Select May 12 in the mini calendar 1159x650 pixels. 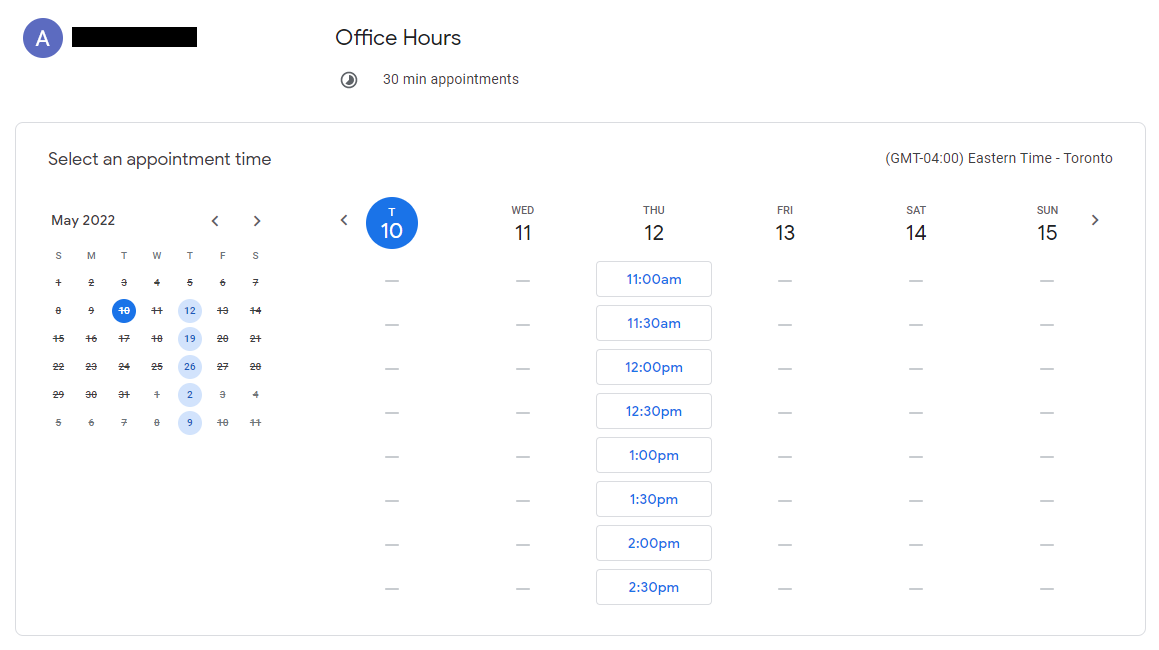click(190, 311)
